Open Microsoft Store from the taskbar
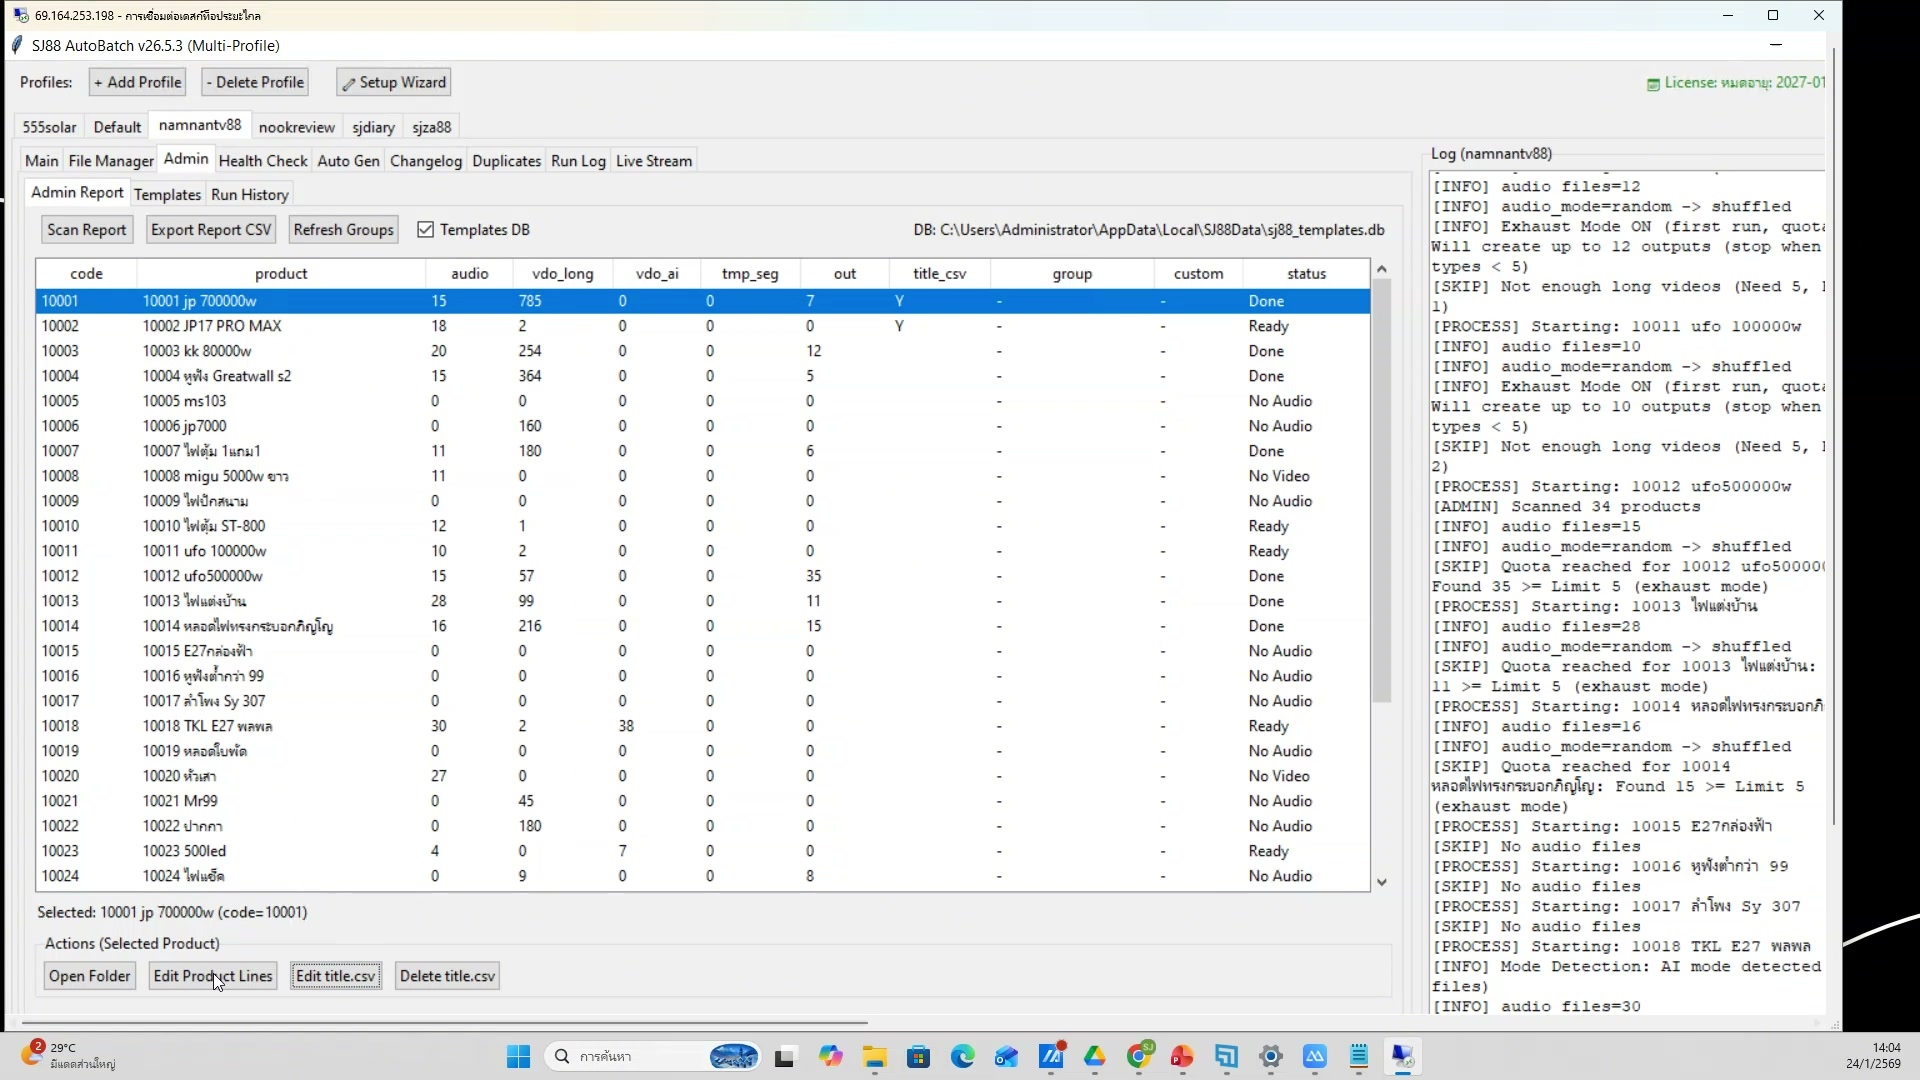This screenshot has height=1080, width=1920. [918, 1057]
